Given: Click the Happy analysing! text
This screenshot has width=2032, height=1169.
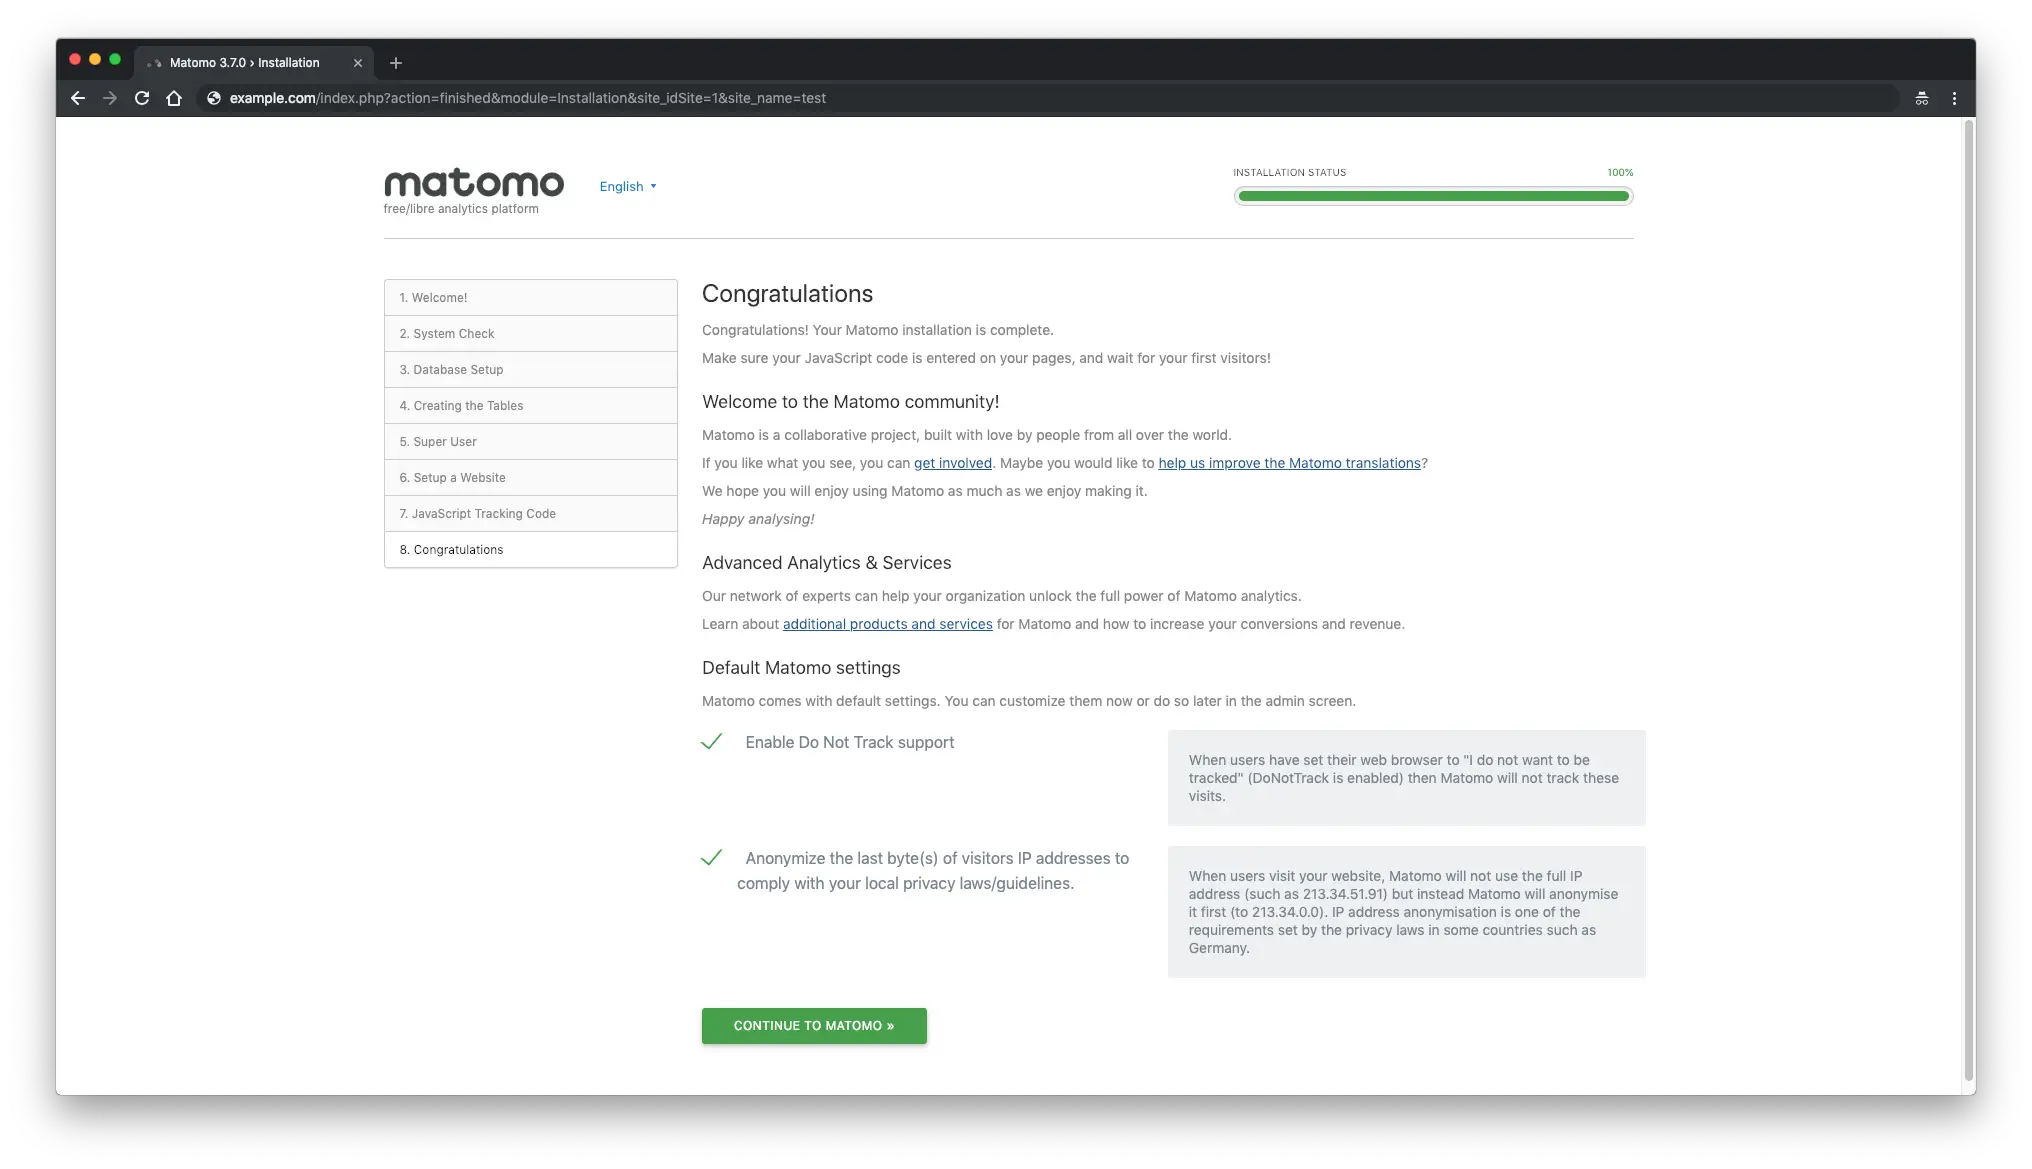Looking at the screenshot, I should point(758,519).
